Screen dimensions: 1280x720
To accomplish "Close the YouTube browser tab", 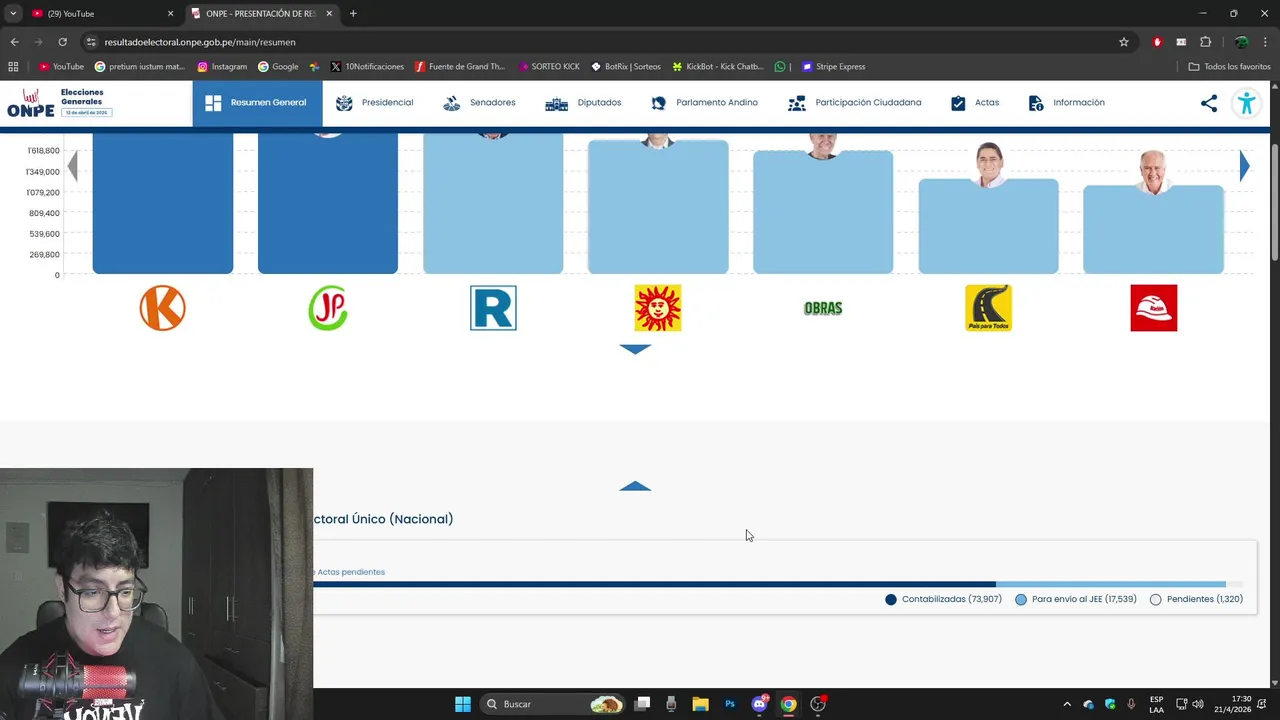I will [x=170, y=14].
